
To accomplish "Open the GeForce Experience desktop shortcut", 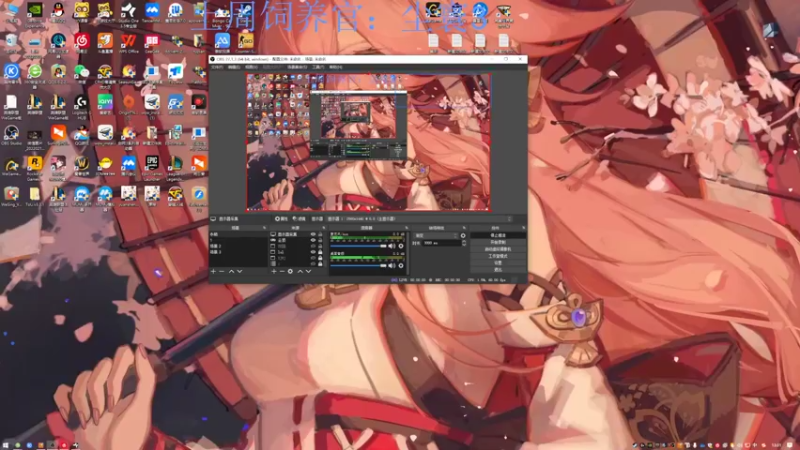I will click(35, 12).
